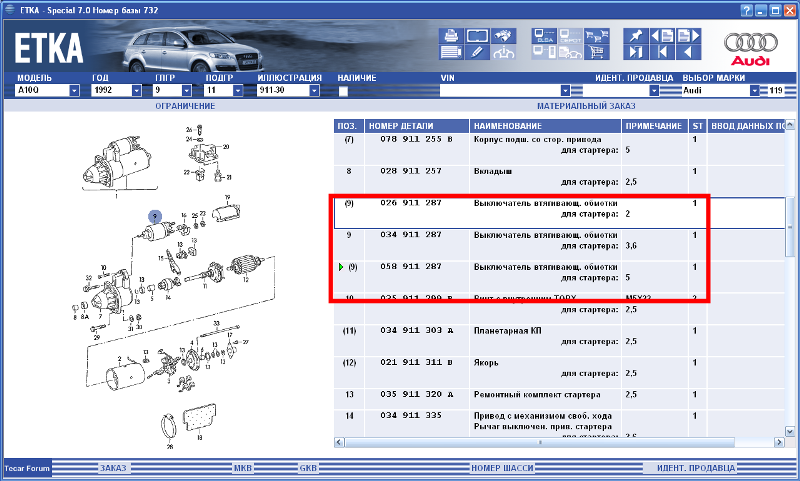The height and width of the screenshot is (481, 800).
Task: Open the ГОД dropdown showing 1992
Action: [x=136, y=91]
